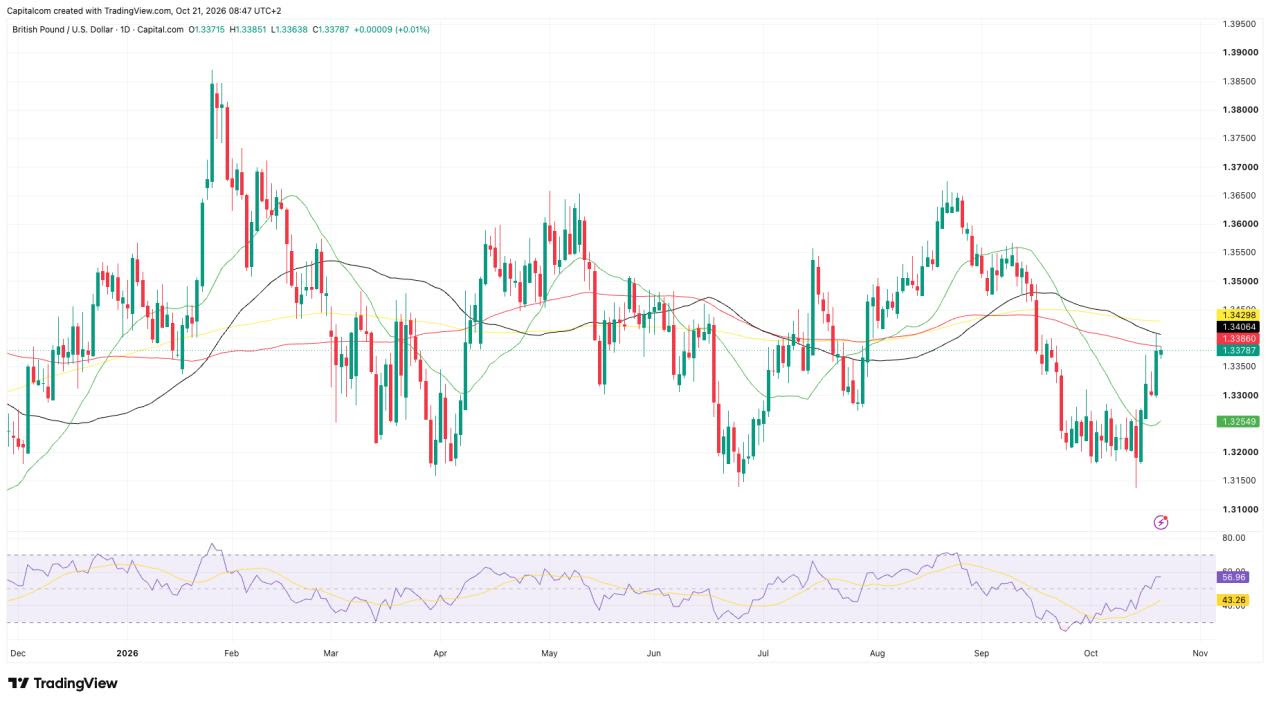Click the Capital.com source label in the legend
Image resolution: width=1270 pixels, height=704 pixels.
pyautogui.click(x=161, y=30)
